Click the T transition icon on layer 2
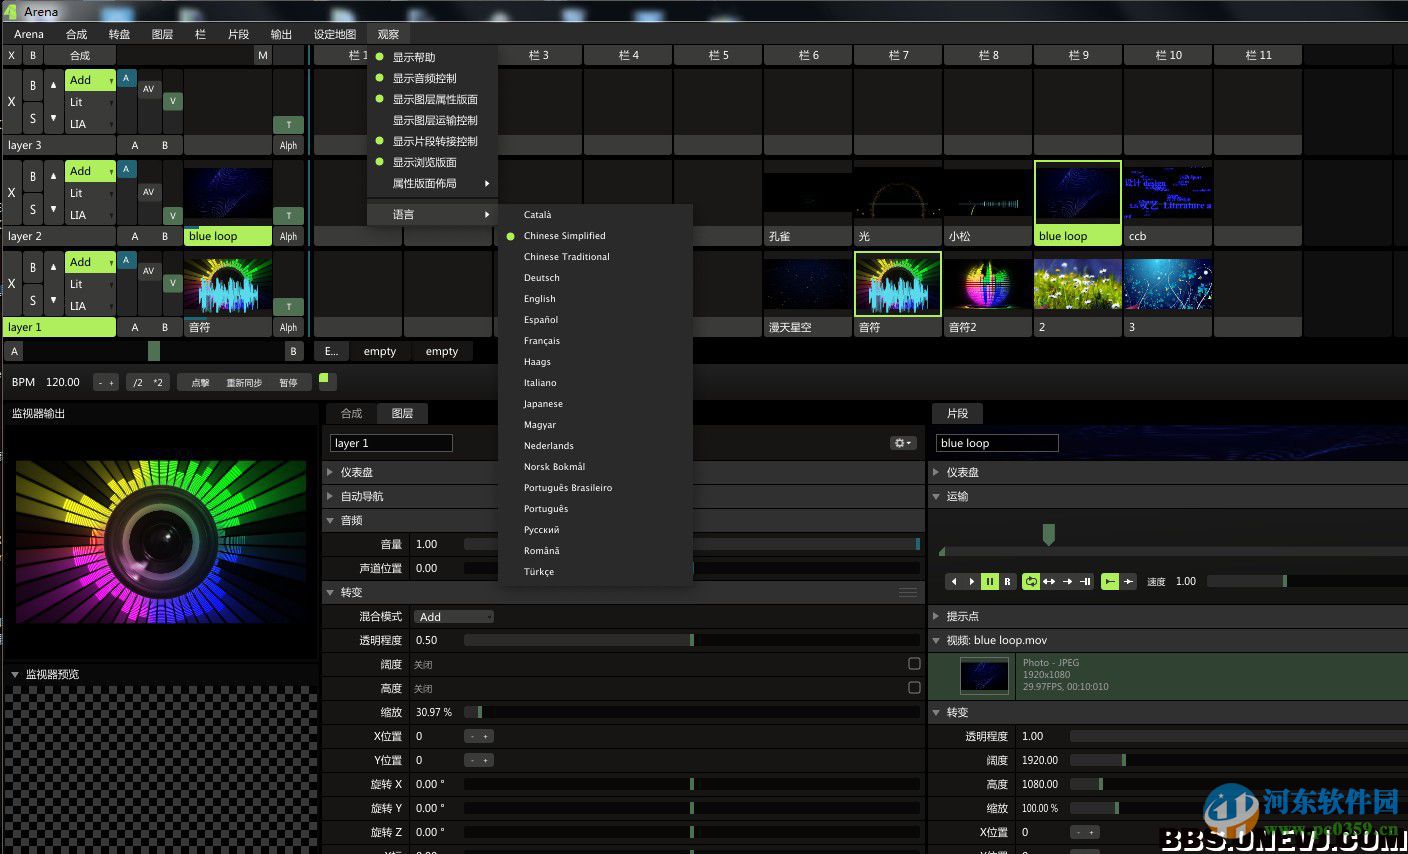Viewport: 1408px width, 854px height. 288,214
